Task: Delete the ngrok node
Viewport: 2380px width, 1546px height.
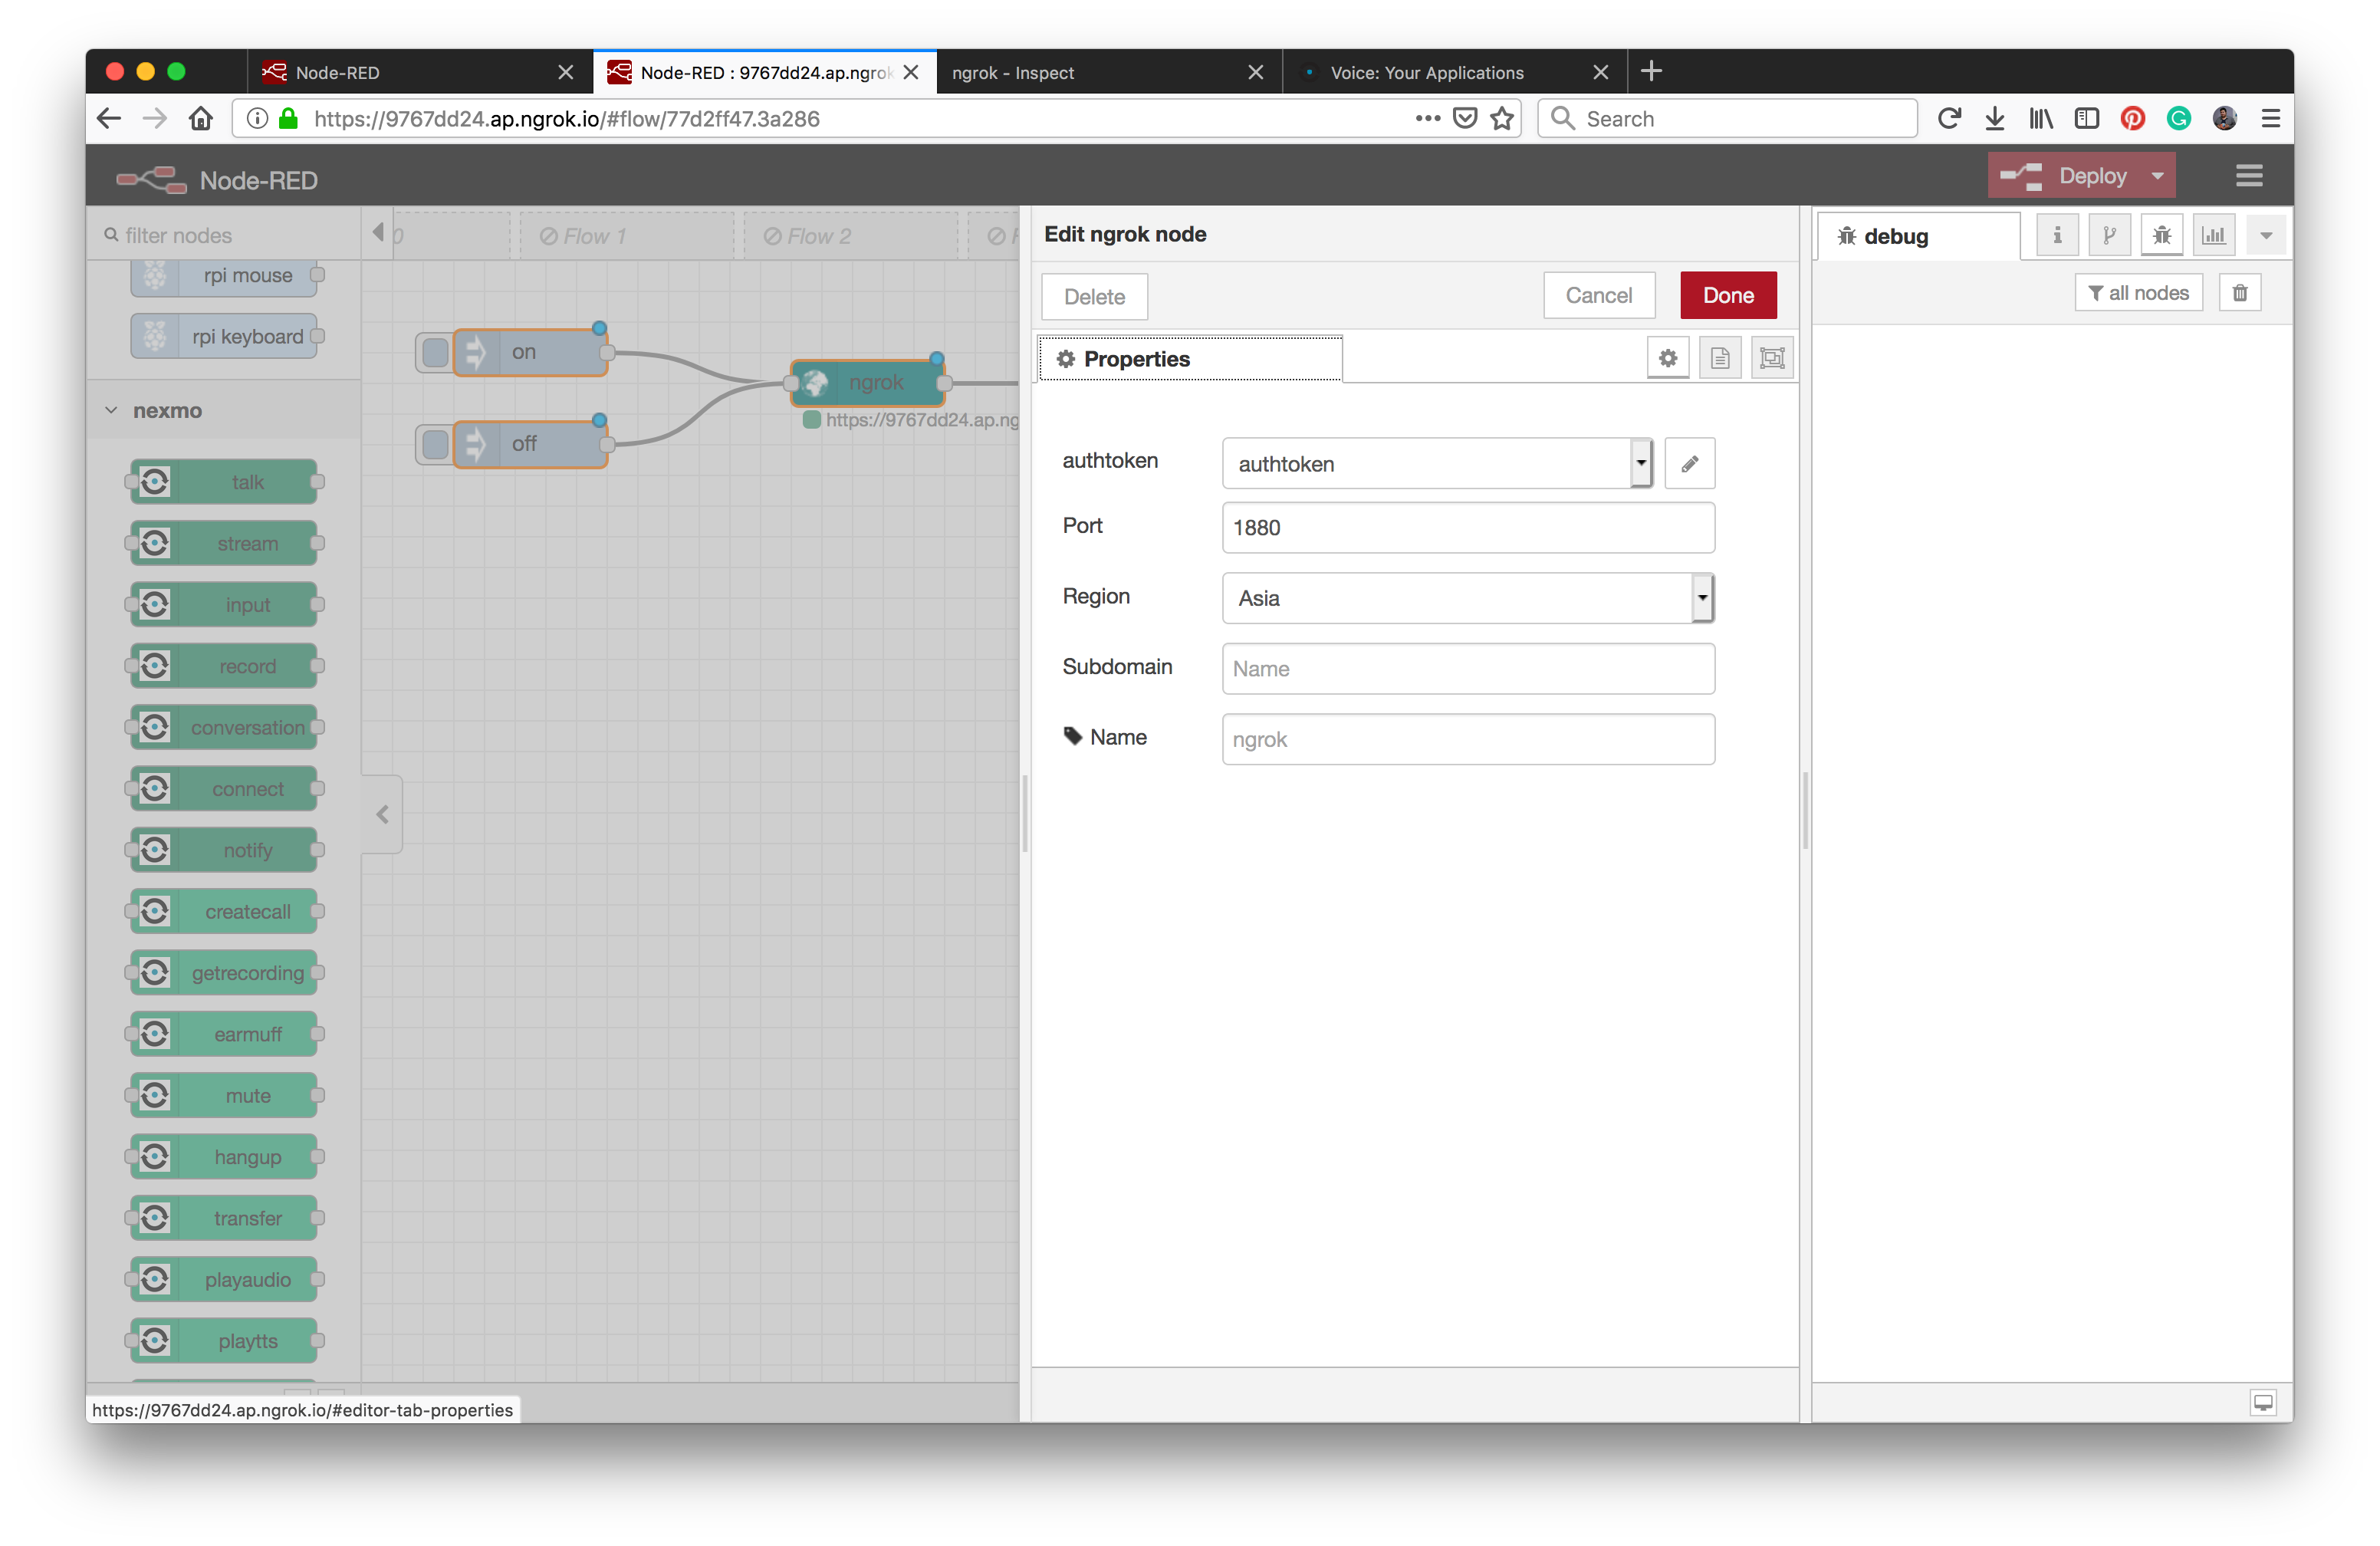Action: (x=1094, y=297)
